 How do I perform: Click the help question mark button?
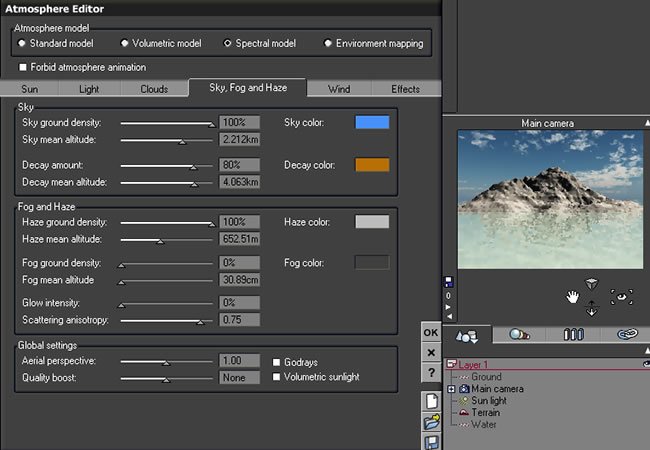(431, 373)
